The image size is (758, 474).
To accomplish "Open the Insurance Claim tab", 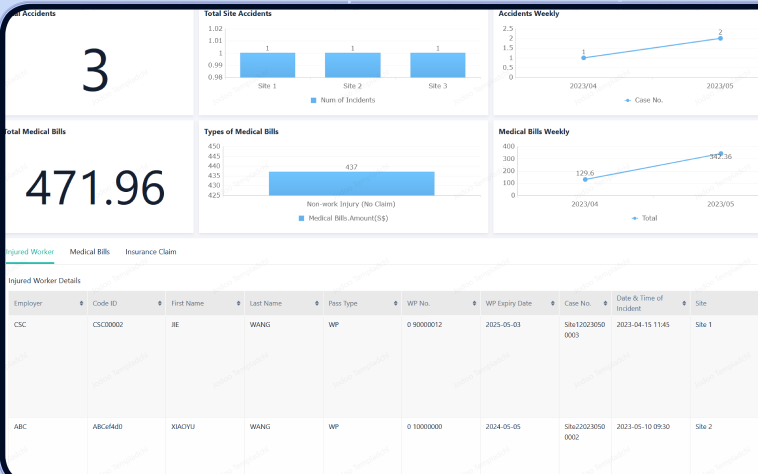I will click(151, 252).
